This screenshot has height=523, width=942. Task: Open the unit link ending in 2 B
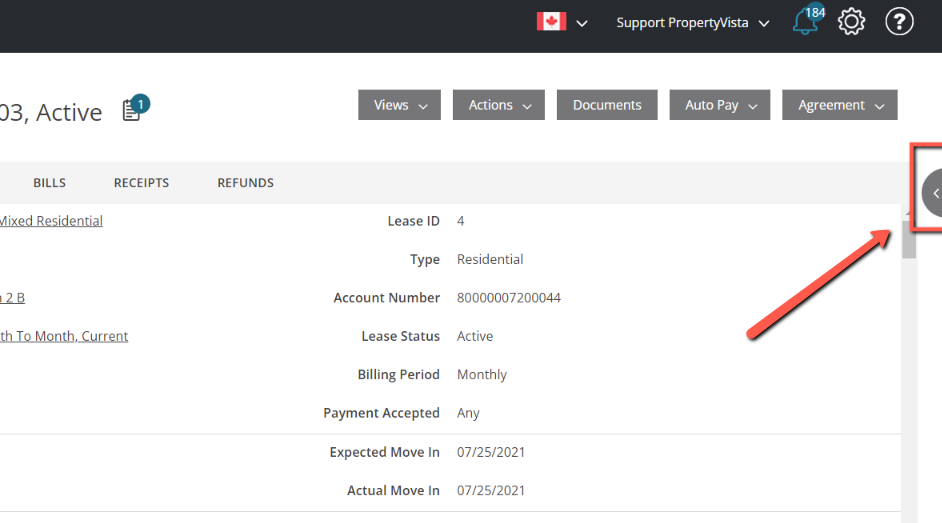tap(12, 298)
